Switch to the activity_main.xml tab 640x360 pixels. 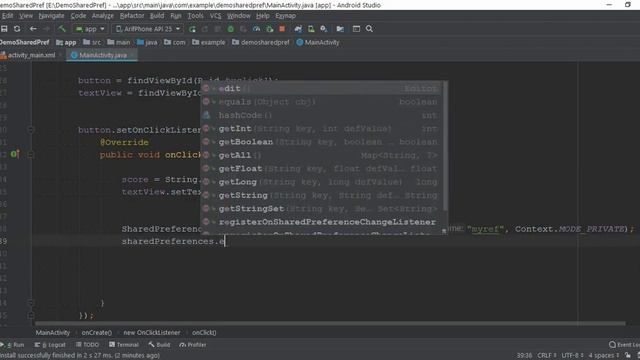31,55
